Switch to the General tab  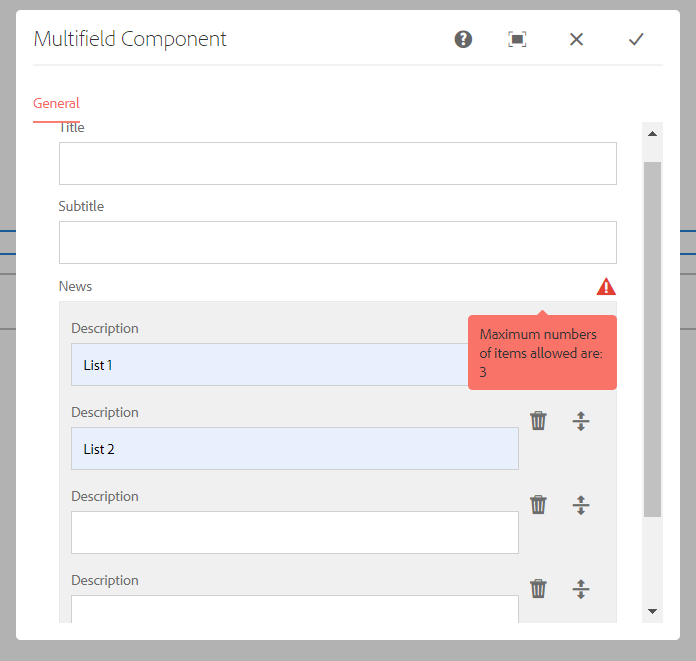(x=56, y=103)
